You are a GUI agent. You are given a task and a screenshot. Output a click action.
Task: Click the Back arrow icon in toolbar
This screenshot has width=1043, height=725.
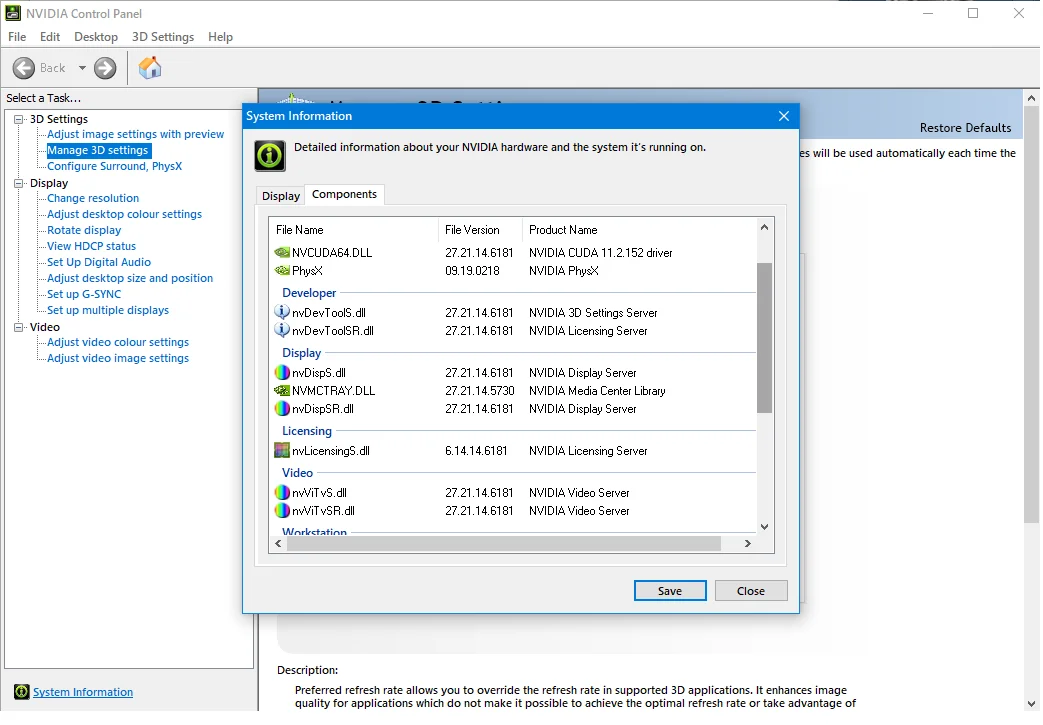pos(23,68)
